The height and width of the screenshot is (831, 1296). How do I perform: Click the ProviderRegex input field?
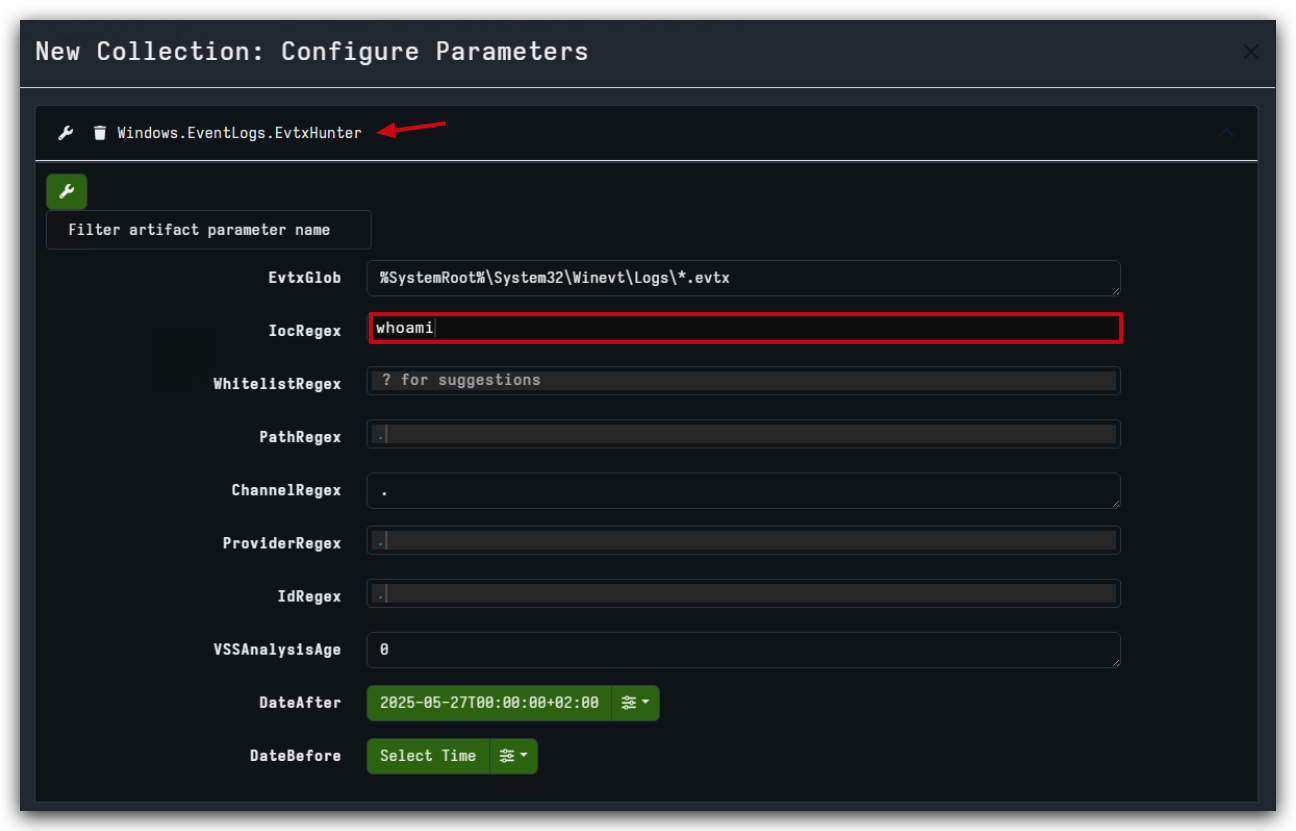(744, 541)
